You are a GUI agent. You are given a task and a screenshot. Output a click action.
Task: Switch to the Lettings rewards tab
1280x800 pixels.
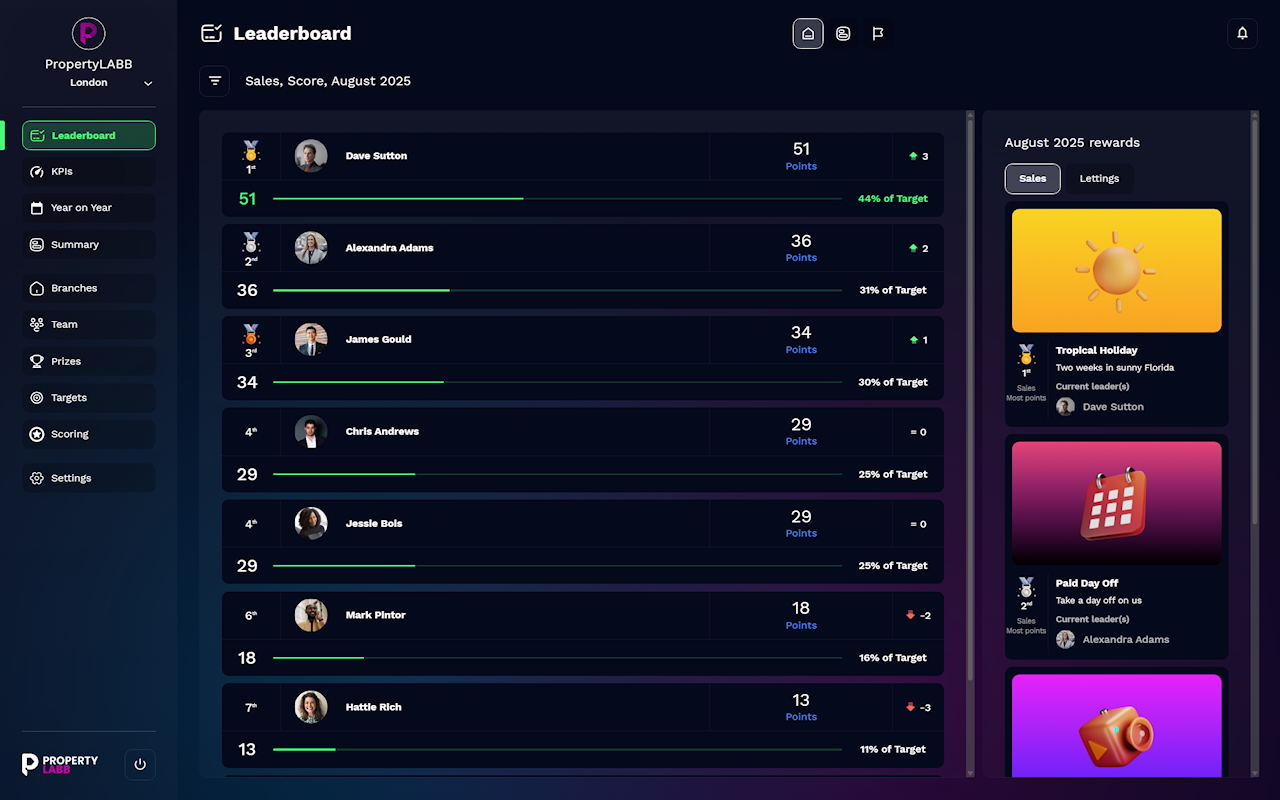pos(1098,178)
